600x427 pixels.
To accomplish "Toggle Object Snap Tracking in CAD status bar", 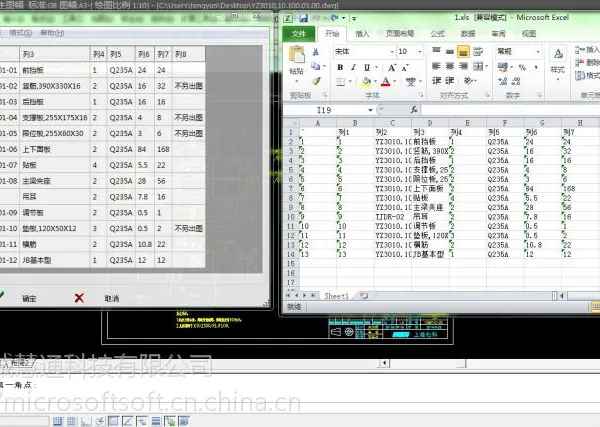I will click(x=128, y=421).
